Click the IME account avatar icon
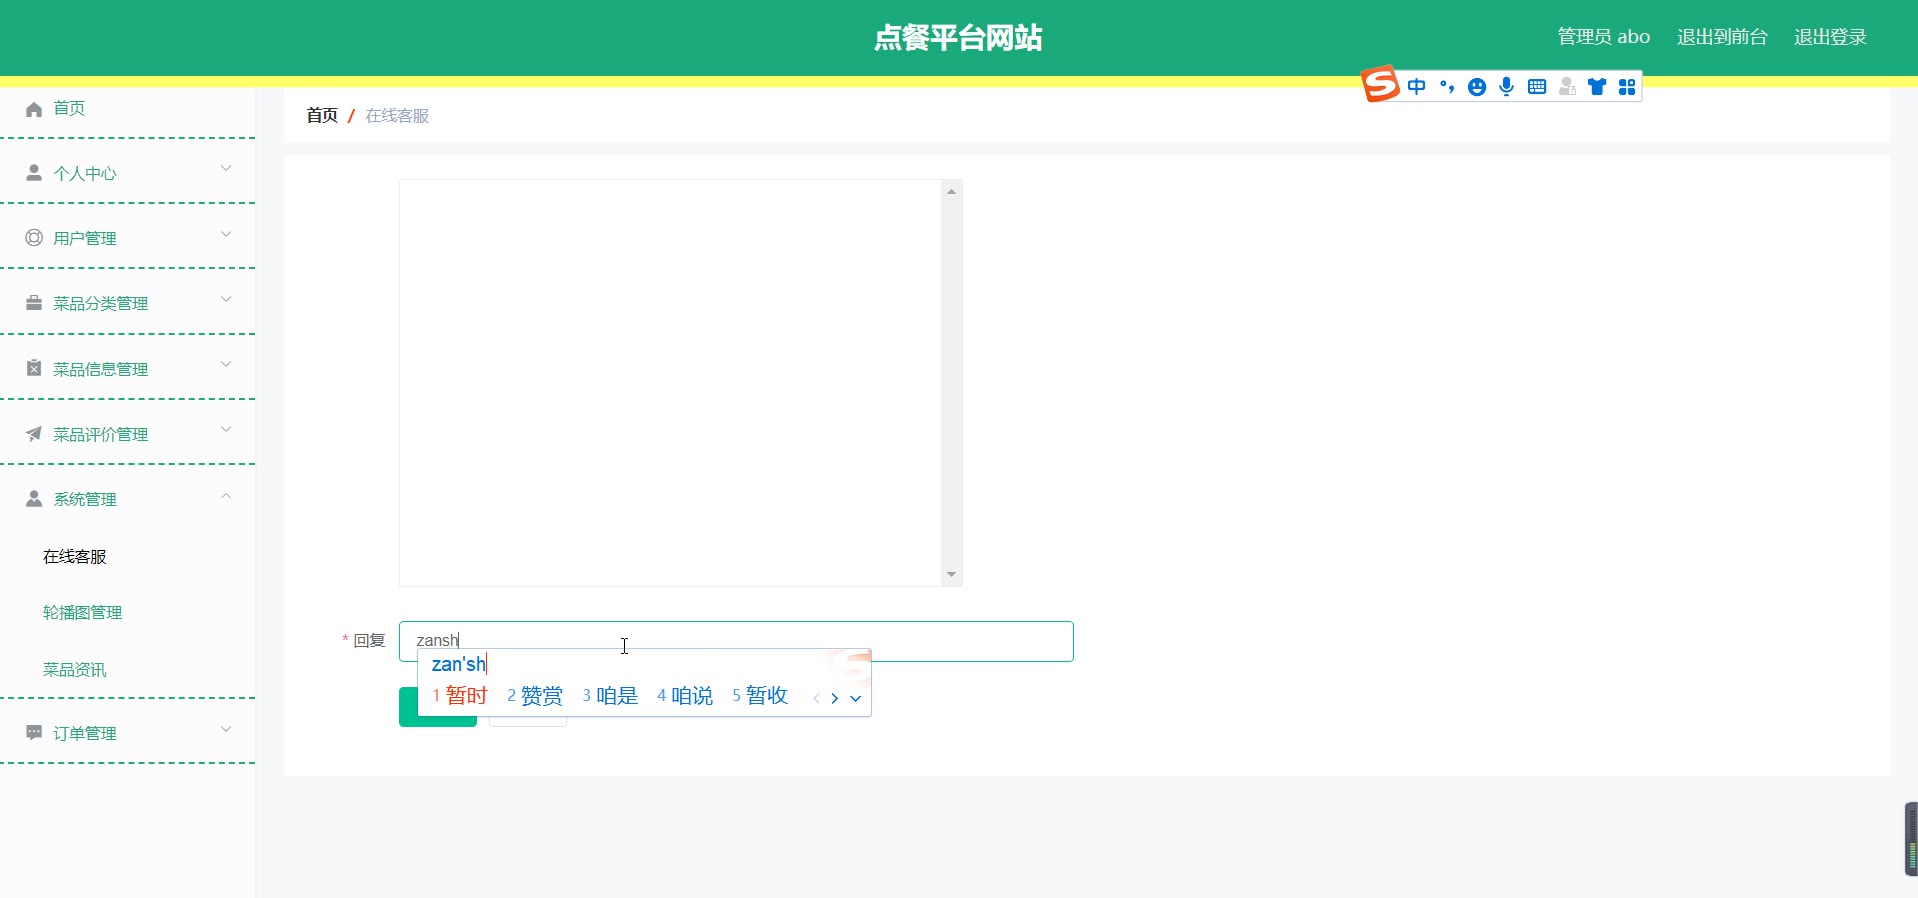1918x898 pixels. [x=1567, y=87]
